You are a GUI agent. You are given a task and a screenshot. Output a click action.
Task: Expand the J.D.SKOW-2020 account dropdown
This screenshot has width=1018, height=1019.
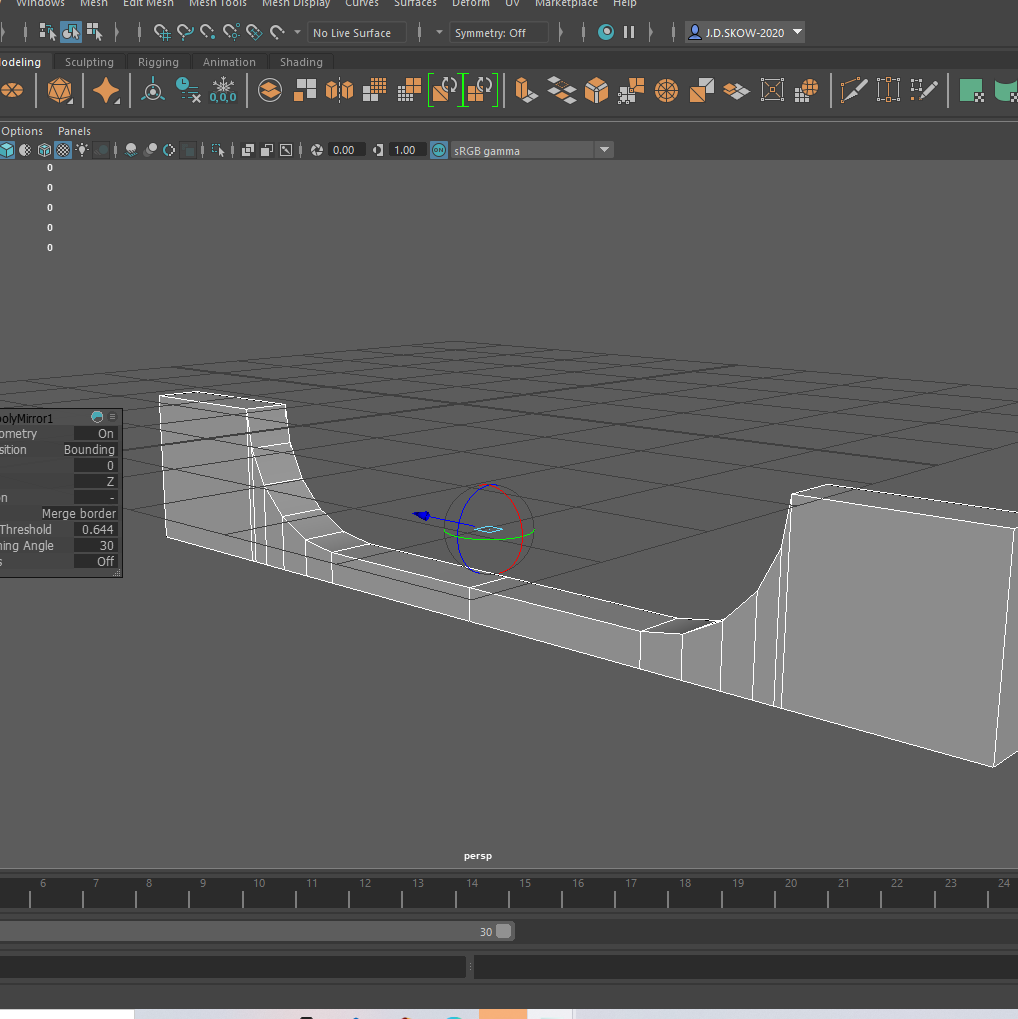[x=797, y=32]
